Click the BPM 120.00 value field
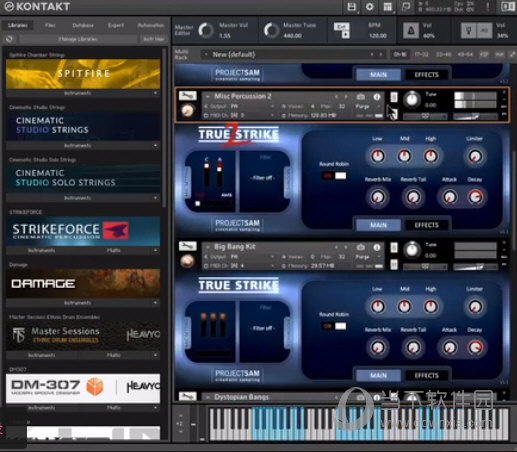 pyautogui.click(x=378, y=35)
